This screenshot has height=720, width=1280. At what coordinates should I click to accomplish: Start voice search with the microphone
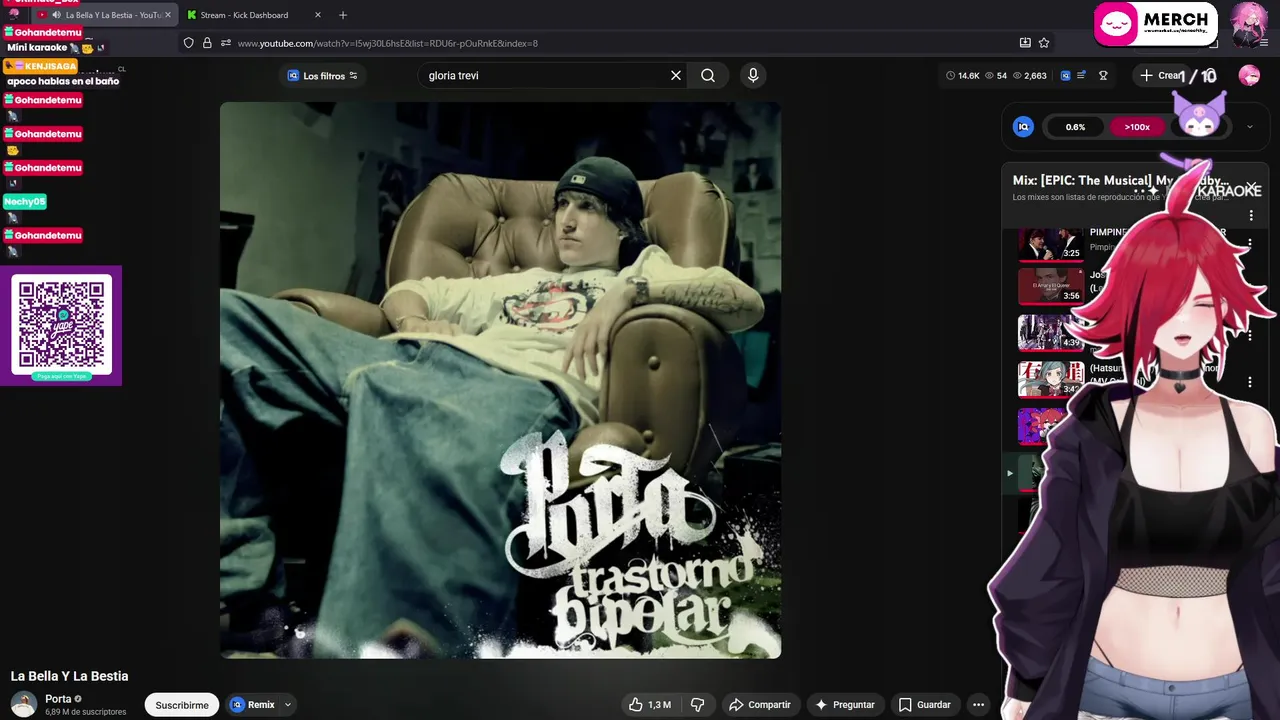pos(753,76)
